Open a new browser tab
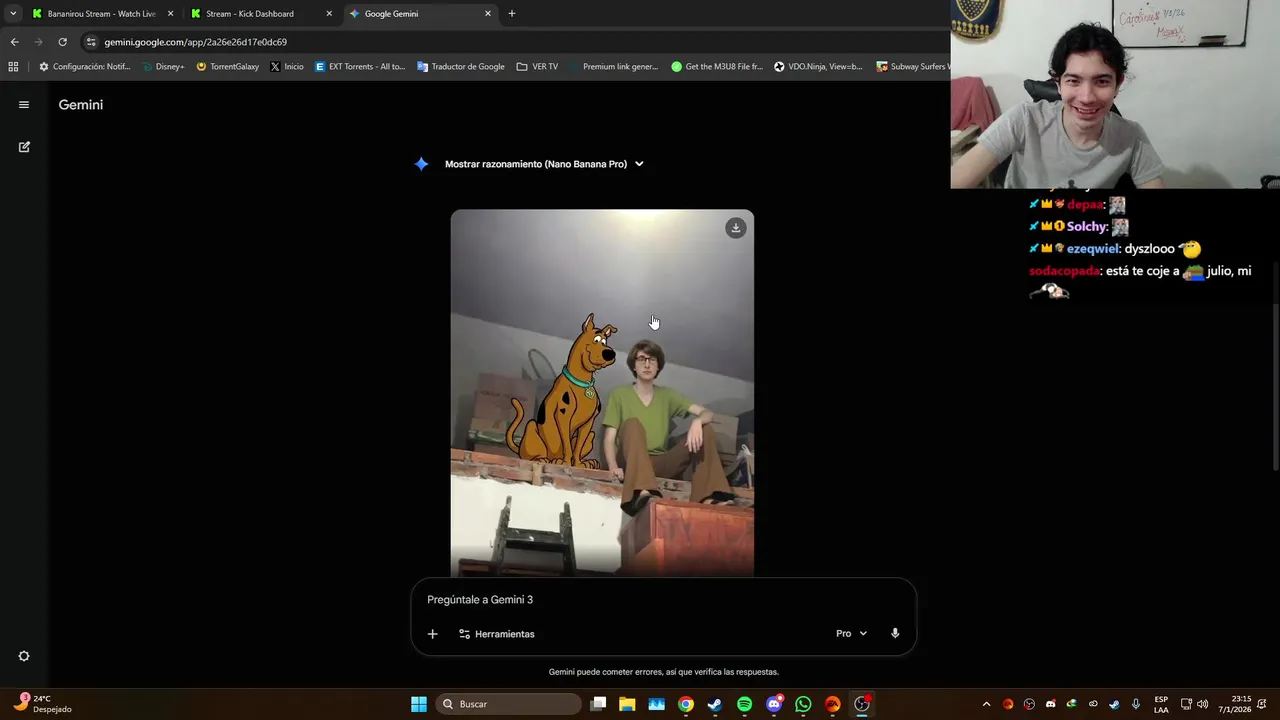Image resolution: width=1280 pixels, height=720 pixels. tap(512, 14)
